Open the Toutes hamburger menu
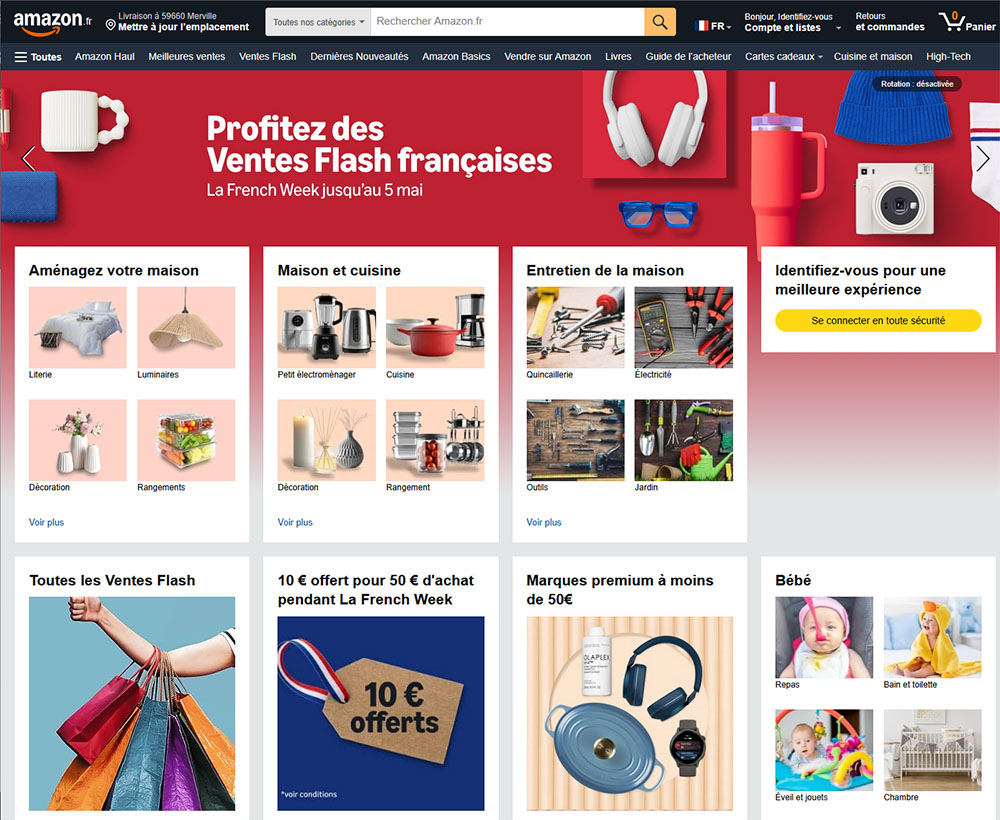Screen dimensions: 1000x820 tap(38, 57)
